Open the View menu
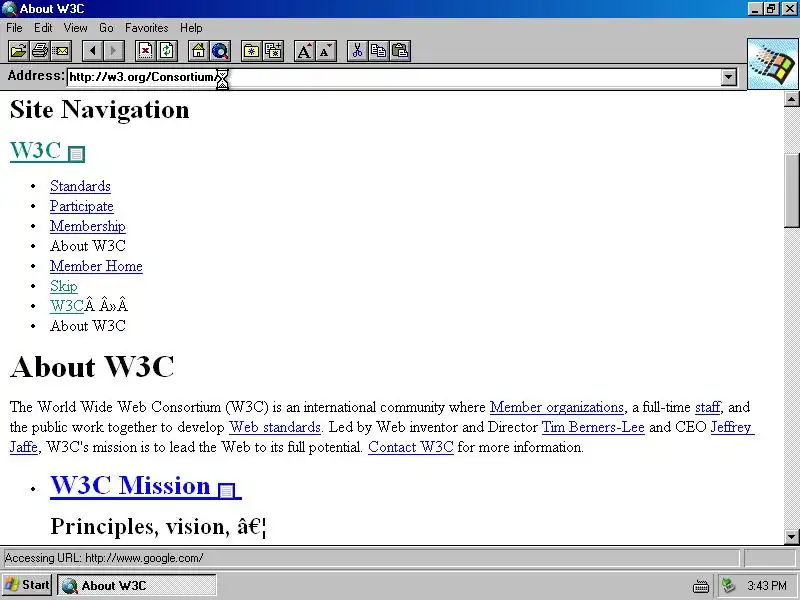The width and height of the screenshot is (800, 600). click(x=76, y=28)
